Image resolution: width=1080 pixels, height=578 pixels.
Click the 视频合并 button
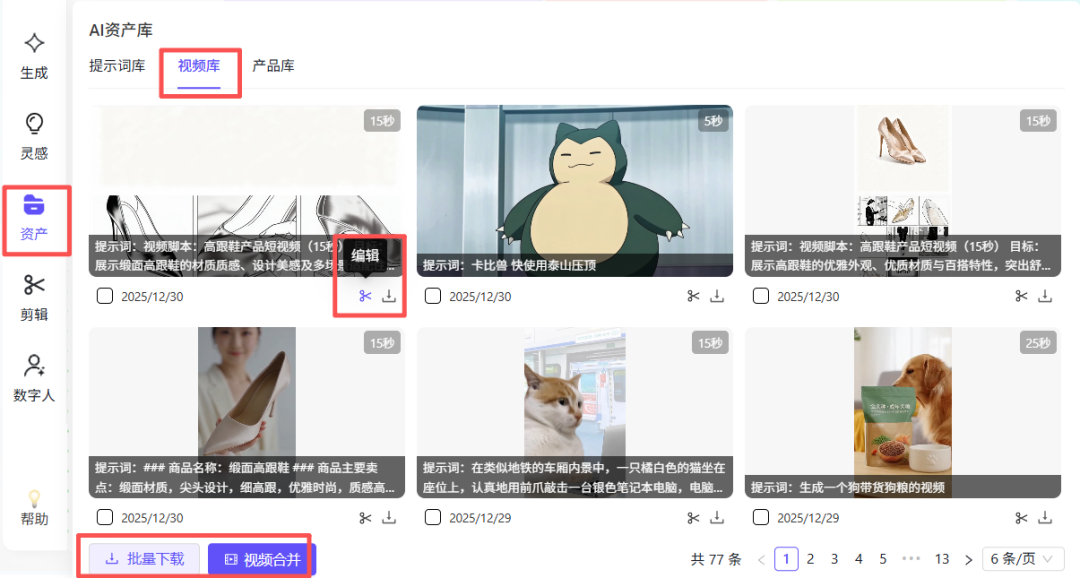click(x=262, y=559)
